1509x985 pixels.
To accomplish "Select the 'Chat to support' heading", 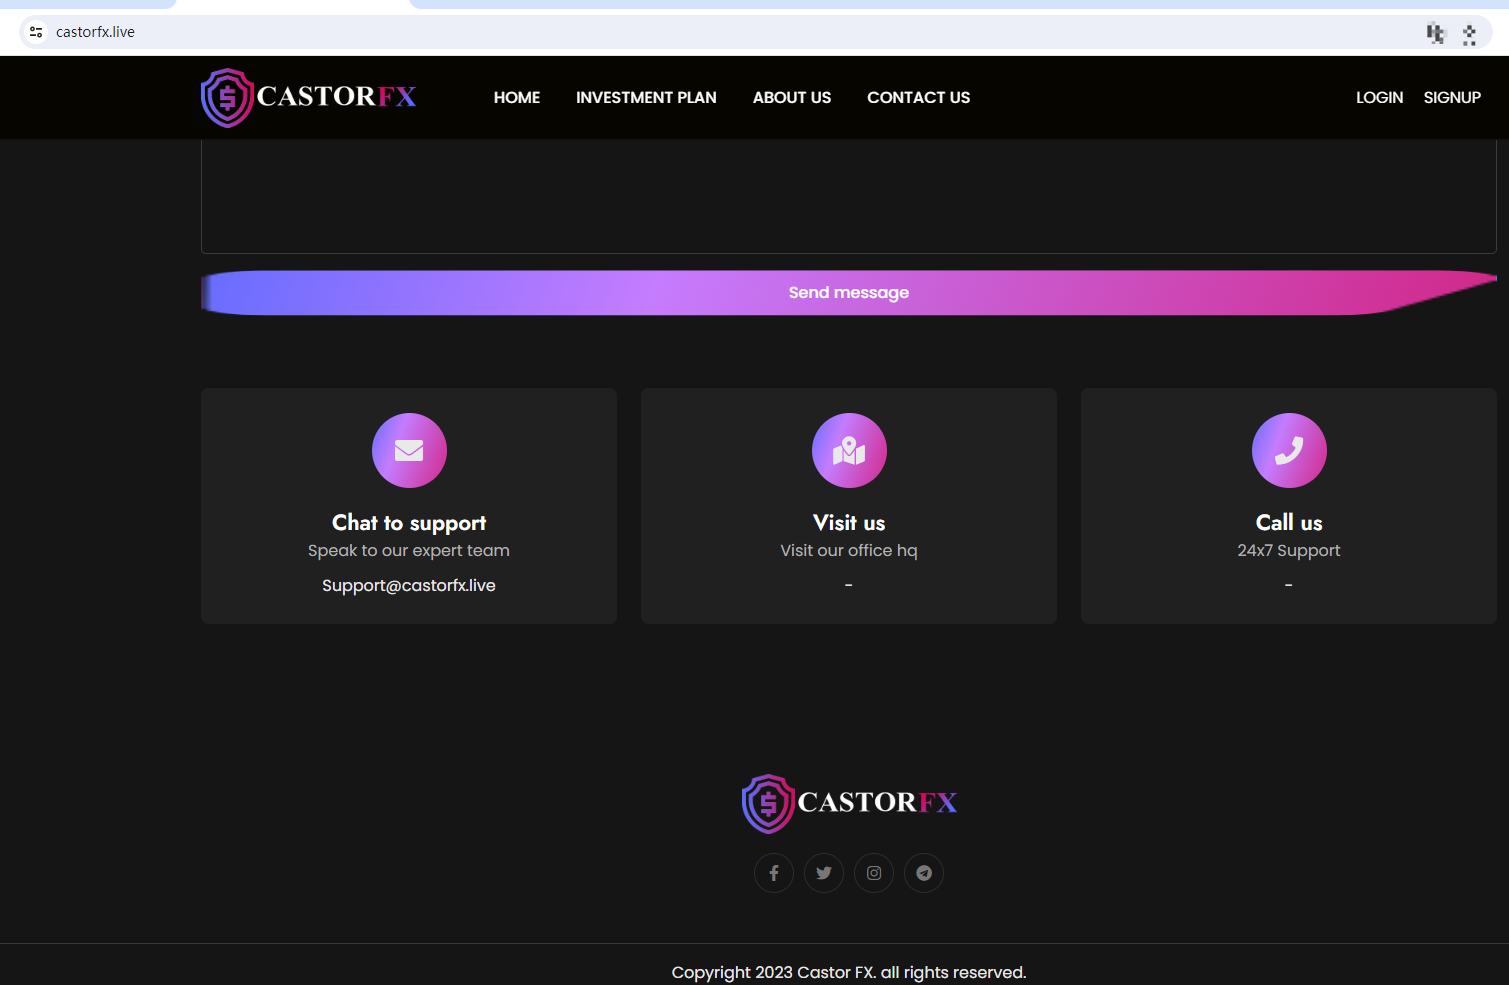I will [x=409, y=523].
